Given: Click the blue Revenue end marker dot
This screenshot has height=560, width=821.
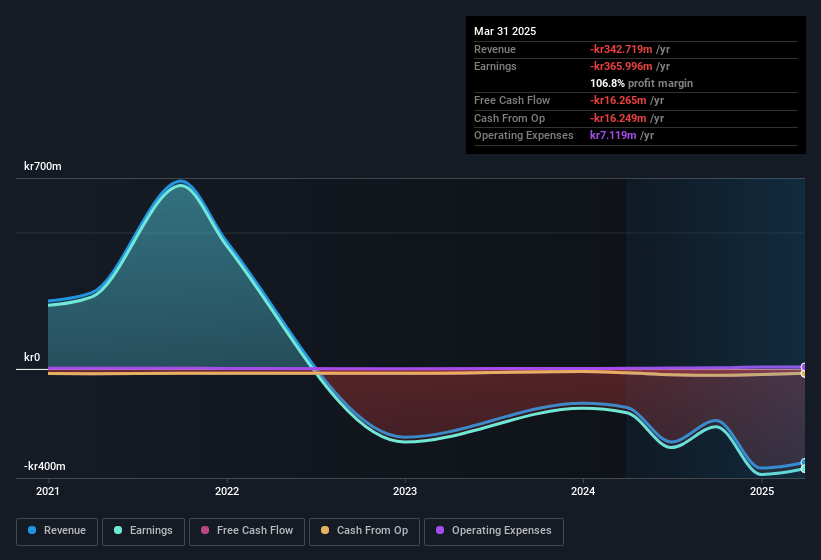Looking at the screenshot, I should click(x=804, y=463).
